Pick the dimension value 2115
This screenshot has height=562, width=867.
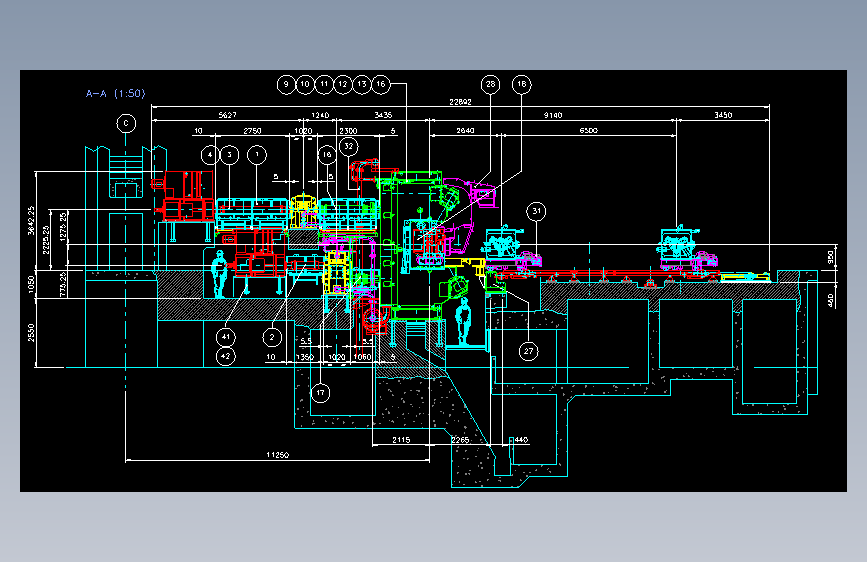[x=401, y=440]
